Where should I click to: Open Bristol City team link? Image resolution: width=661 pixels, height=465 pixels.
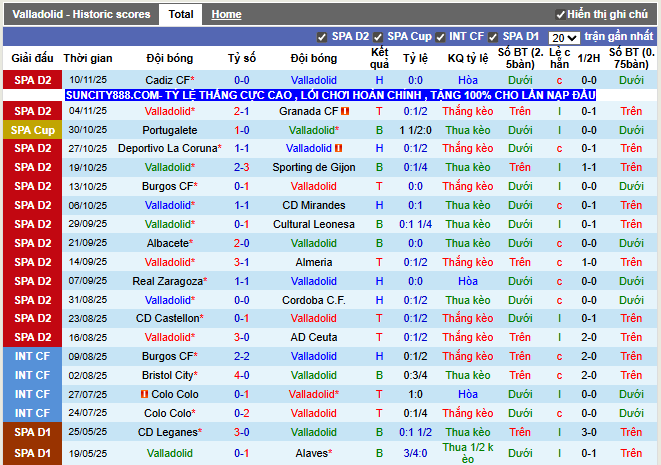pyautogui.click(x=170, y=375)
